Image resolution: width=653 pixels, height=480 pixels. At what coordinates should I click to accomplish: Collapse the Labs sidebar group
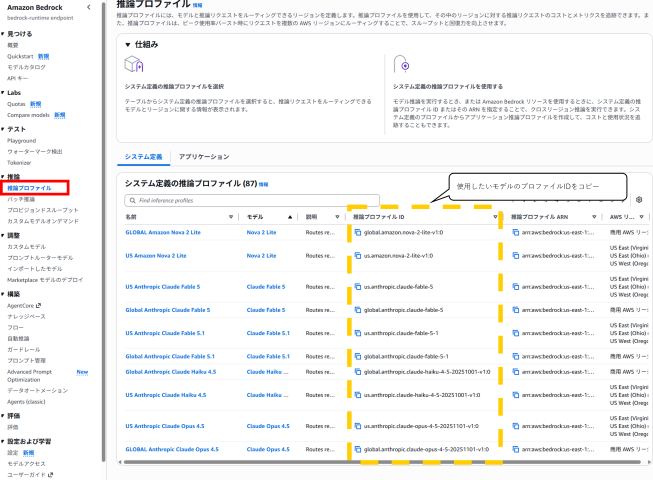[x=2, y=92]
